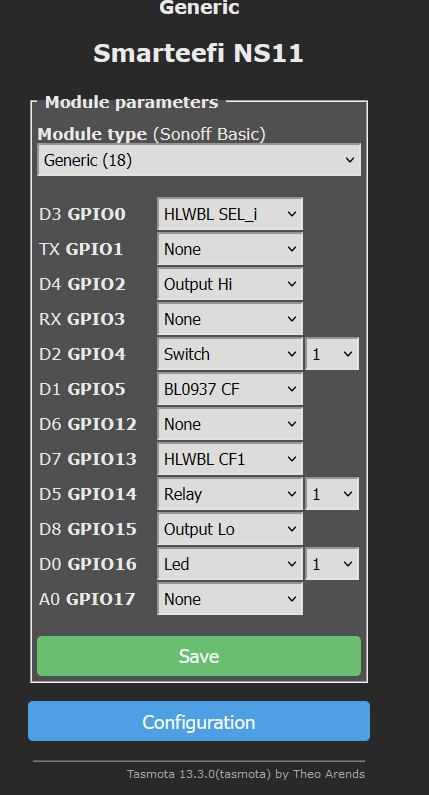Open the GPIO5 BL0937 CF dropdown
Image resolution: width=429 pixels, height=795 pixels.
pos(230,389)
